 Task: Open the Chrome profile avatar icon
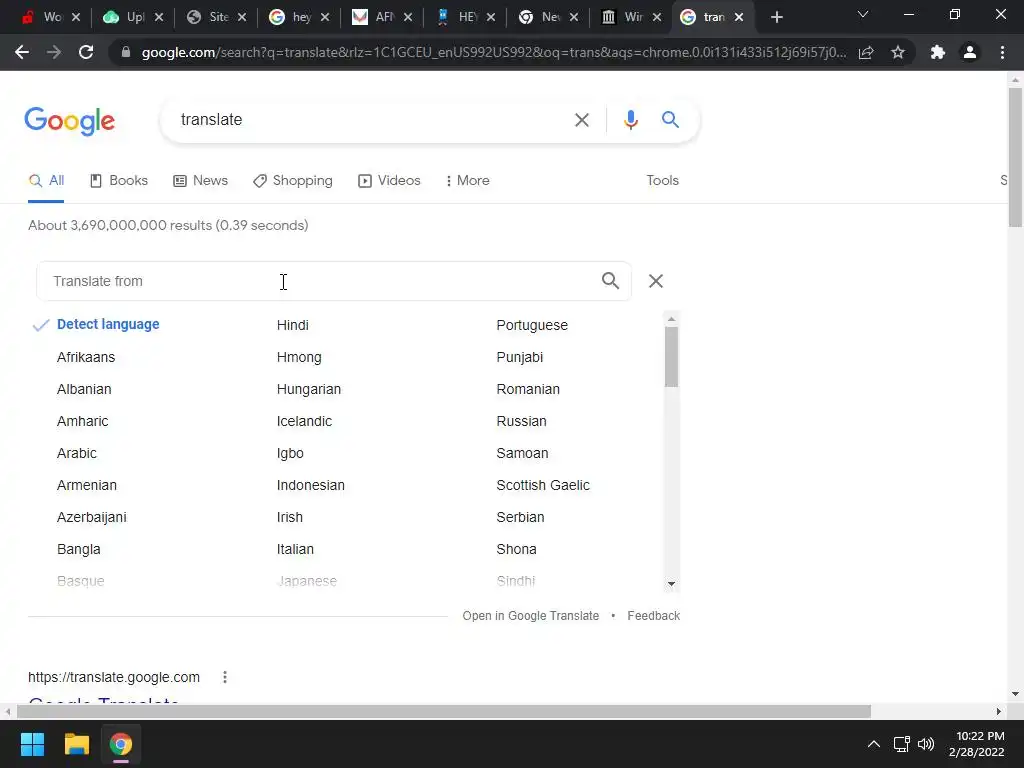(x=970, y=52)
